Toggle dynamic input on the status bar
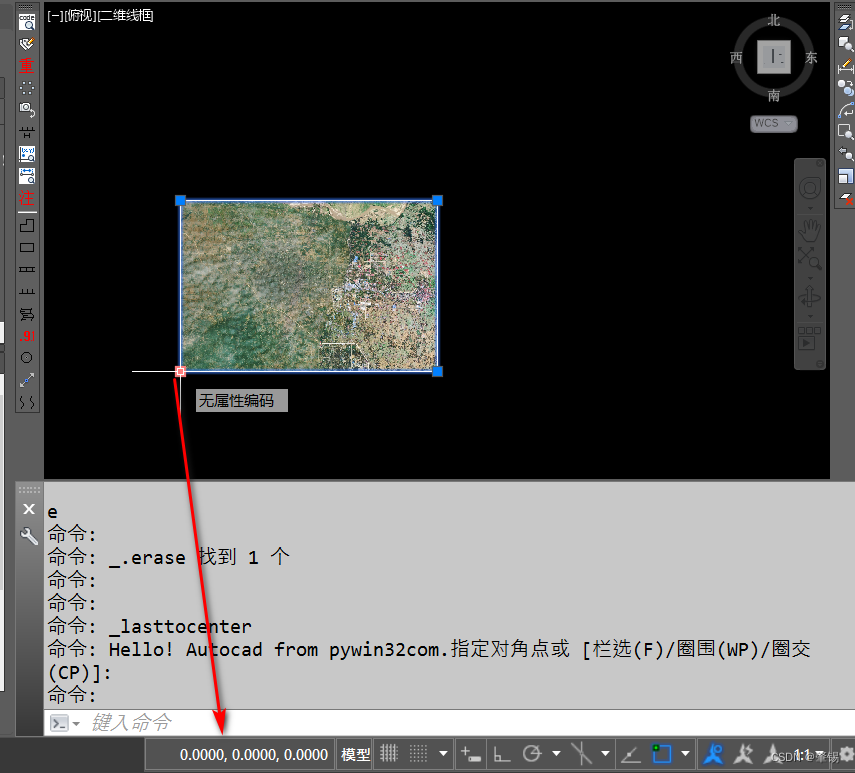Viewport: 855px width, 773px height. (470, 754)
